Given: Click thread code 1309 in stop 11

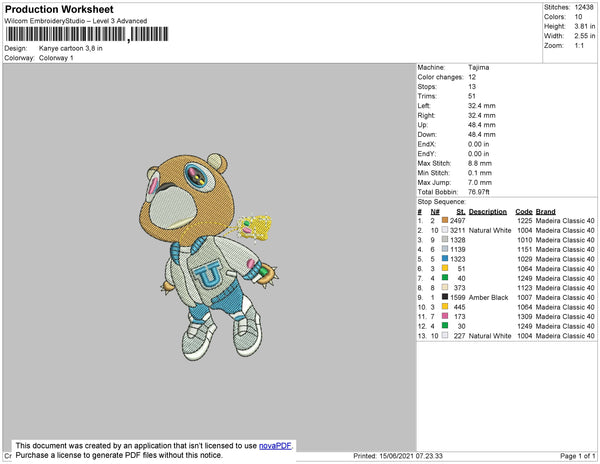Looking at the screenshot, I should 525,316.
